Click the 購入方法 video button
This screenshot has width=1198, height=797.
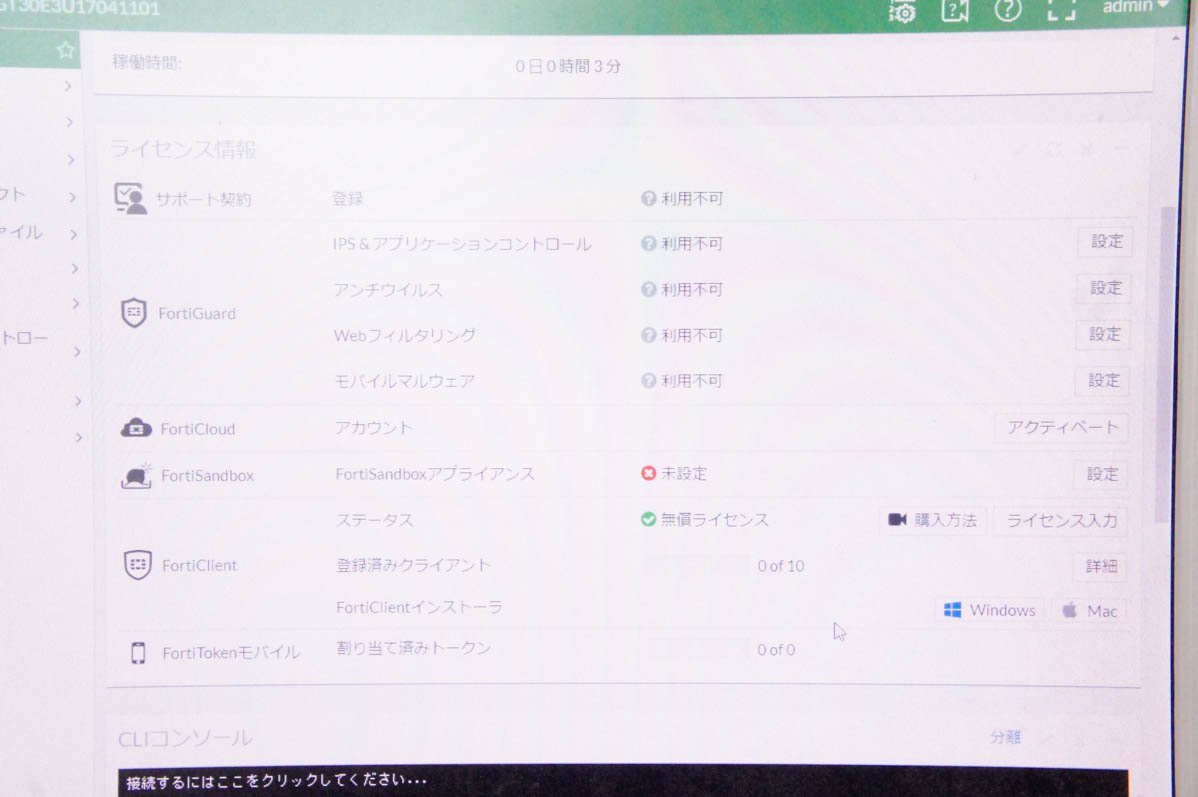(932, 520)
